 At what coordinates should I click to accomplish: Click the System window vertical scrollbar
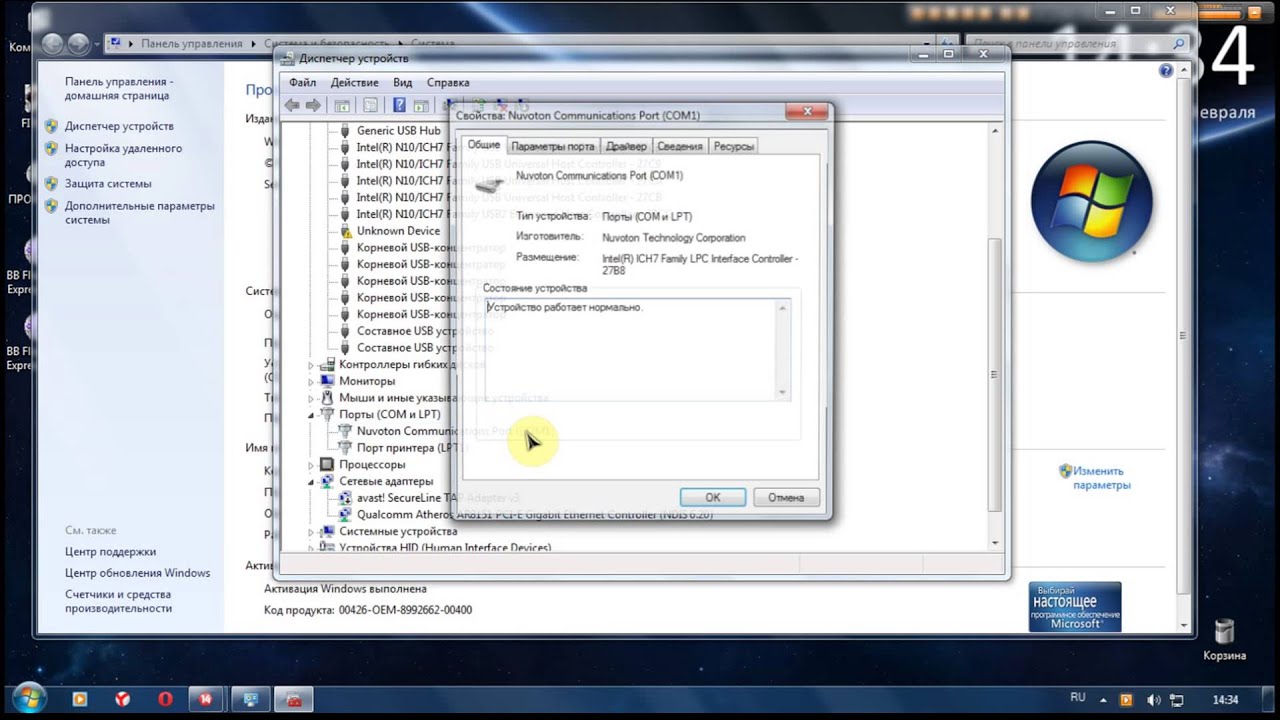pos(1183,350)
